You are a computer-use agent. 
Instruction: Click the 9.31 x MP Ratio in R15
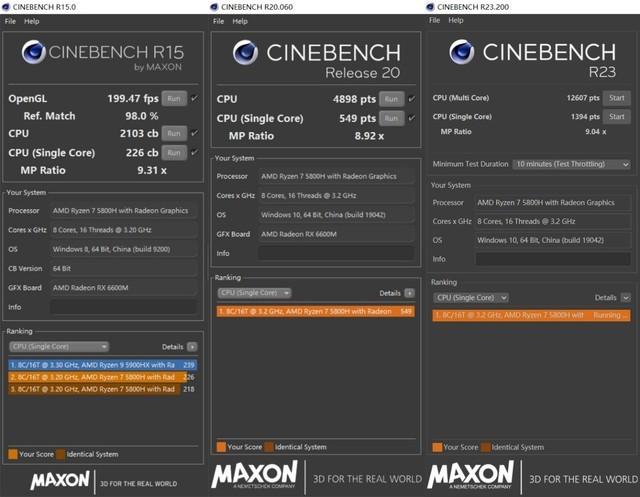(x=152, y=170)
